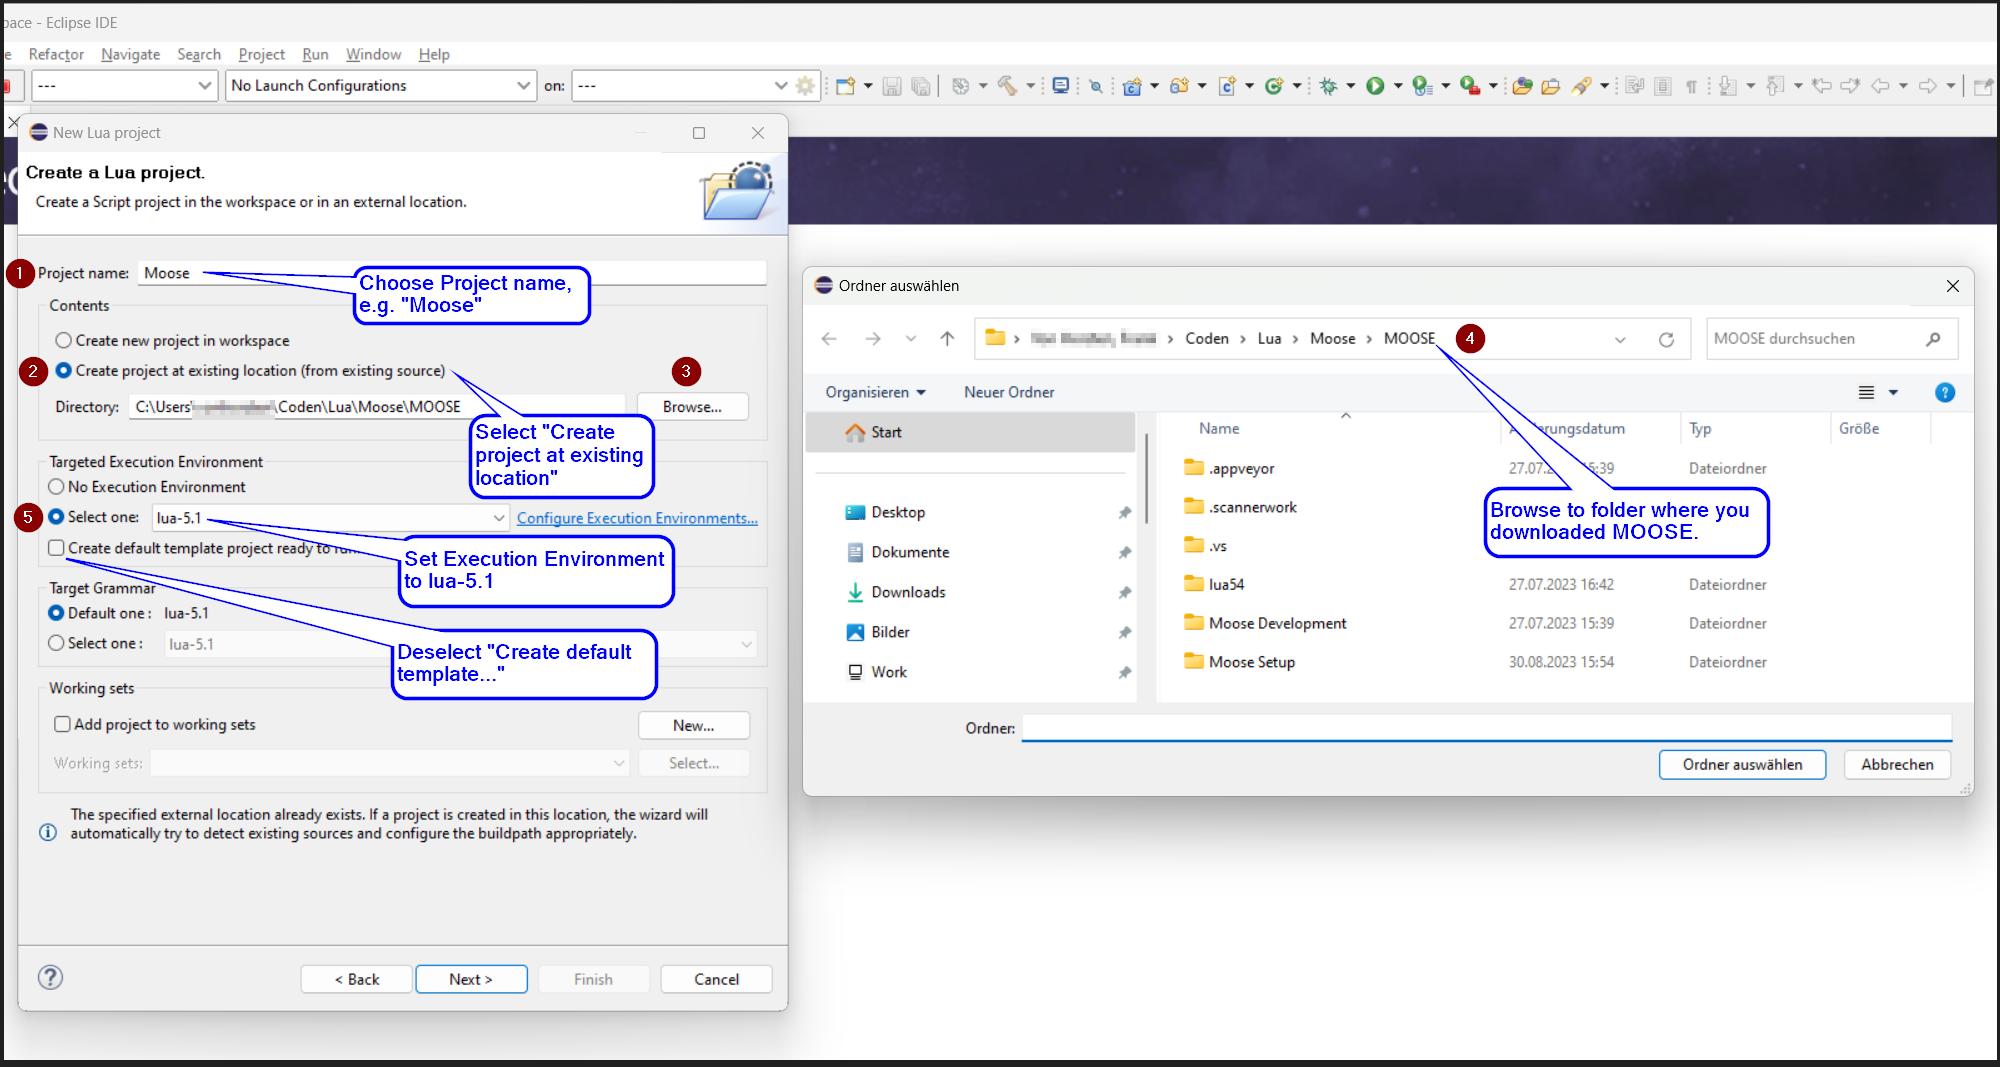Click the 'Next >' button in the wizard
The width and height of the screenshot is (2000, 1067).
click(x=471, y=978)
